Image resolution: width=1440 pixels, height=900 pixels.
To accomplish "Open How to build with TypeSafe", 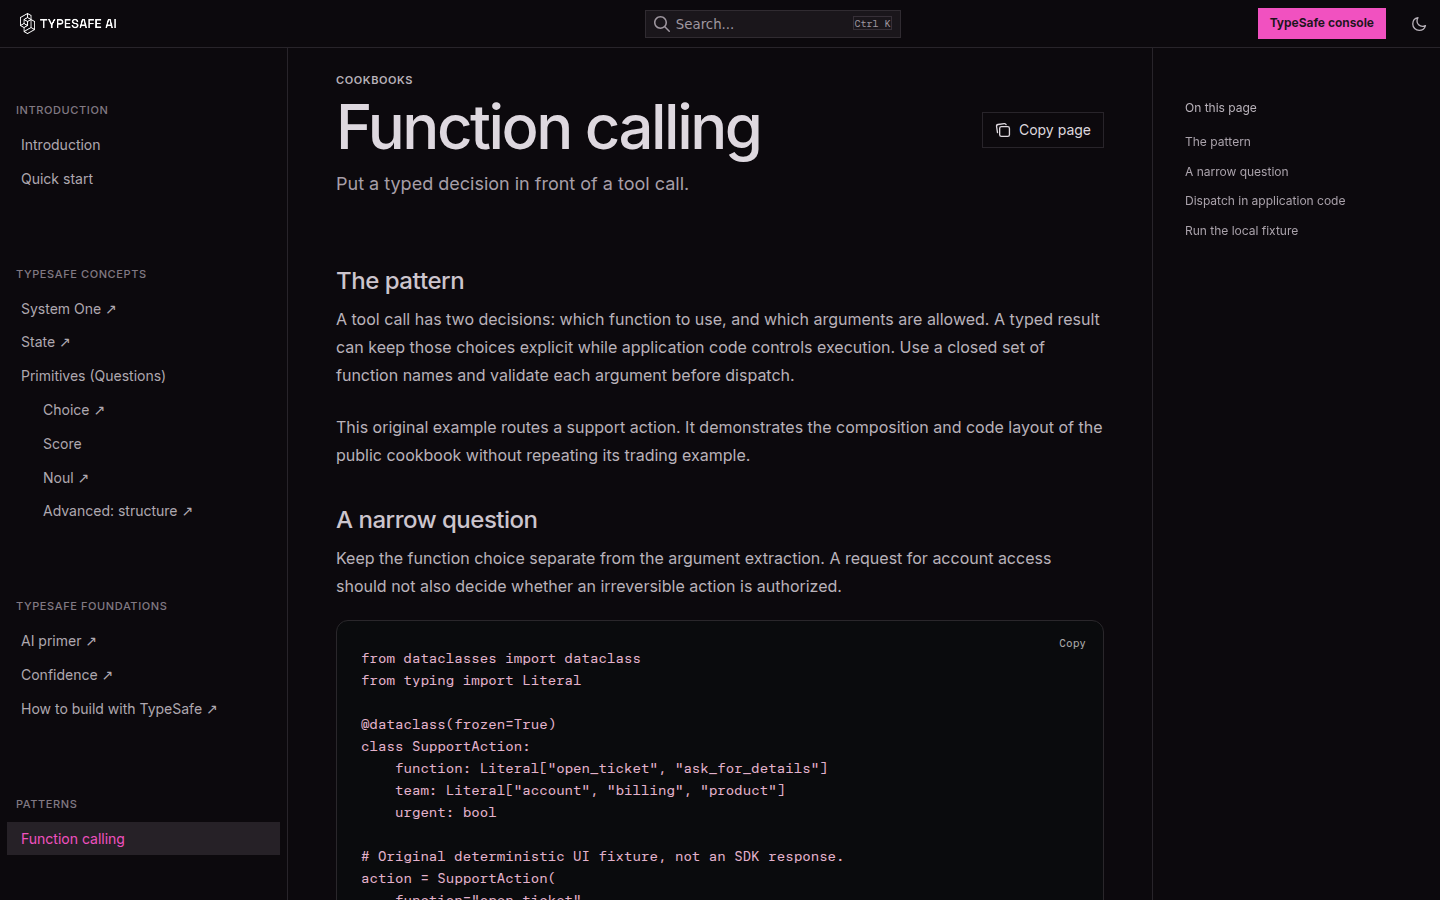I will point(119,709).
